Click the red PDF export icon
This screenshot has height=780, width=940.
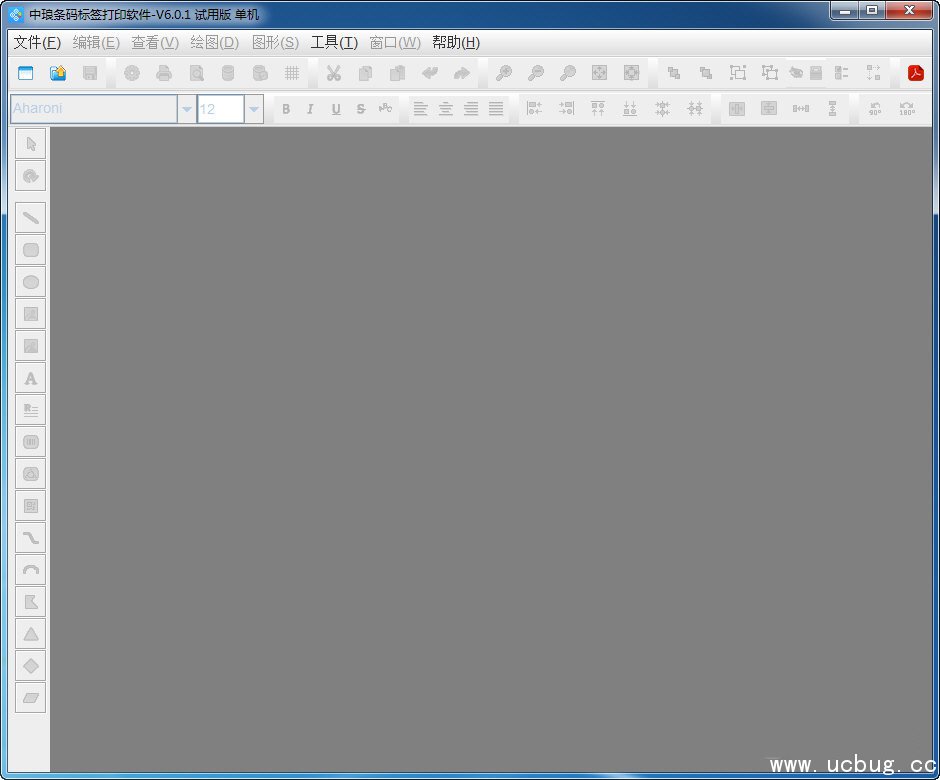(915, 73)
